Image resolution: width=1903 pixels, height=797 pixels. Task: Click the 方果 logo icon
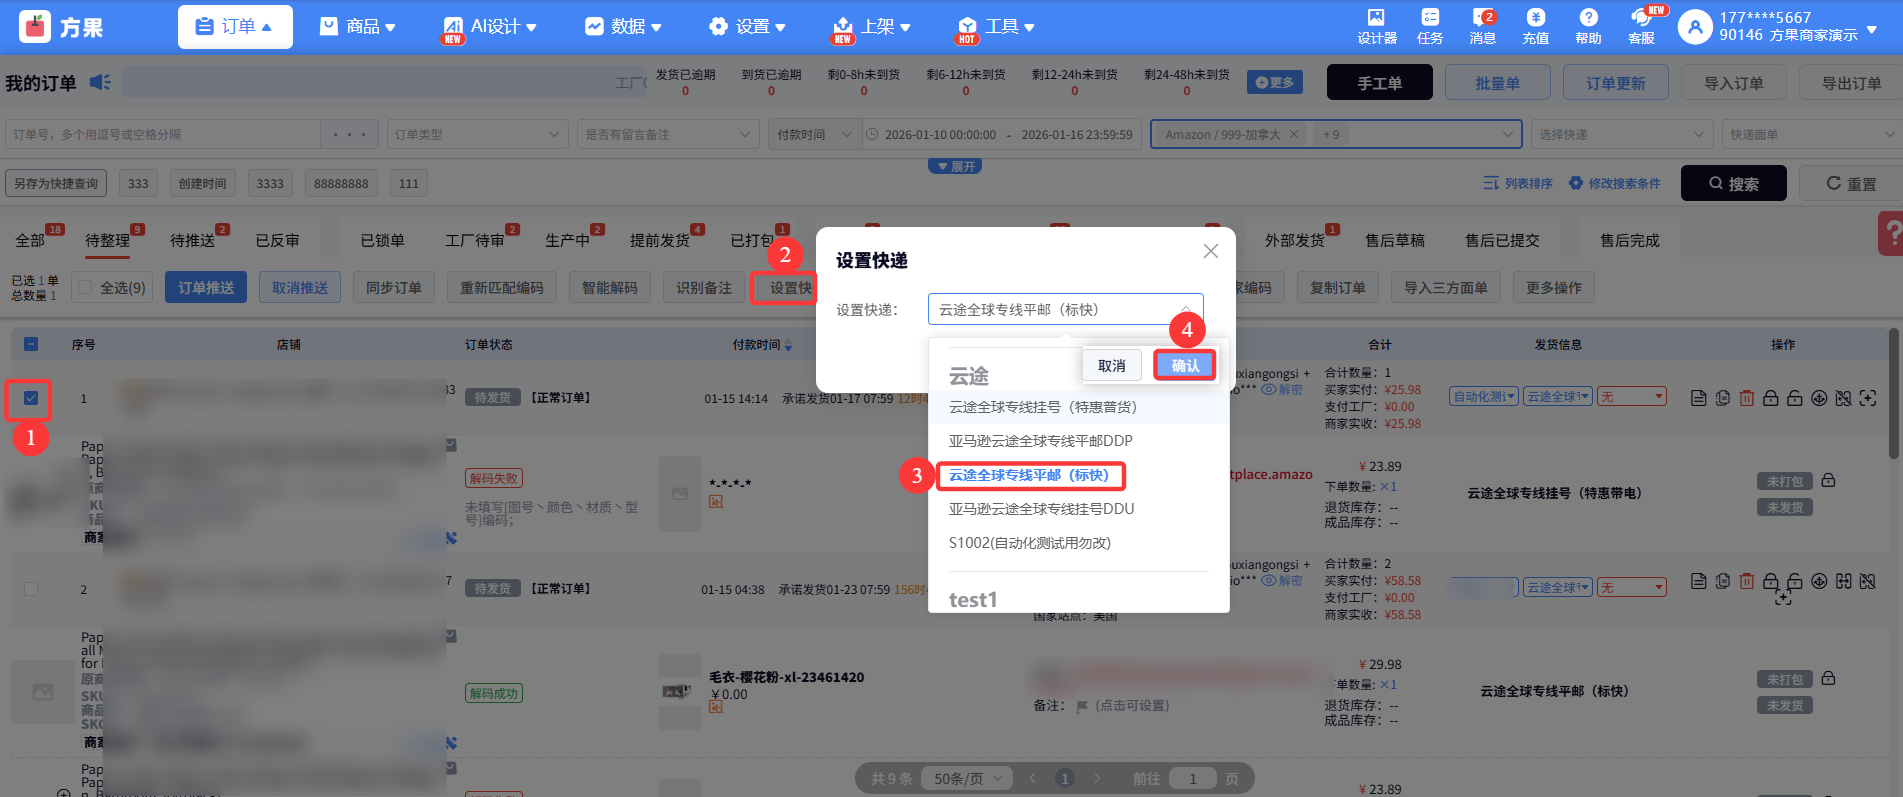[x=35, y=27]
